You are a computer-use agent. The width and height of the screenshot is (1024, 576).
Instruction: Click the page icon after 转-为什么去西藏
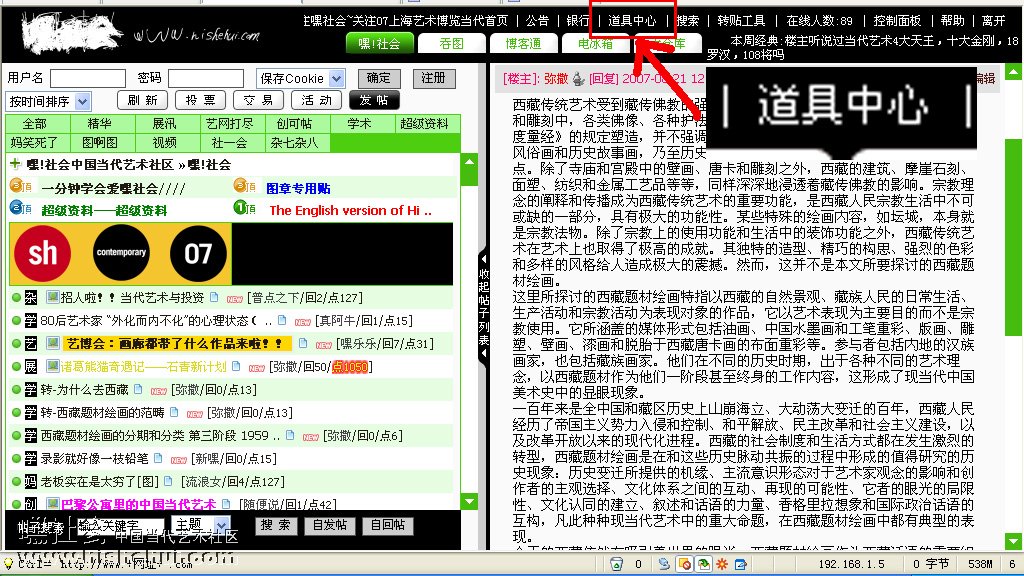[x=138, y=389]
